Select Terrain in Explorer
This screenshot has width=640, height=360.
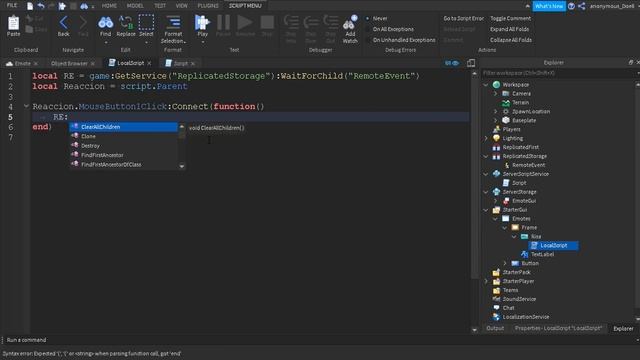tap(520, 102)
